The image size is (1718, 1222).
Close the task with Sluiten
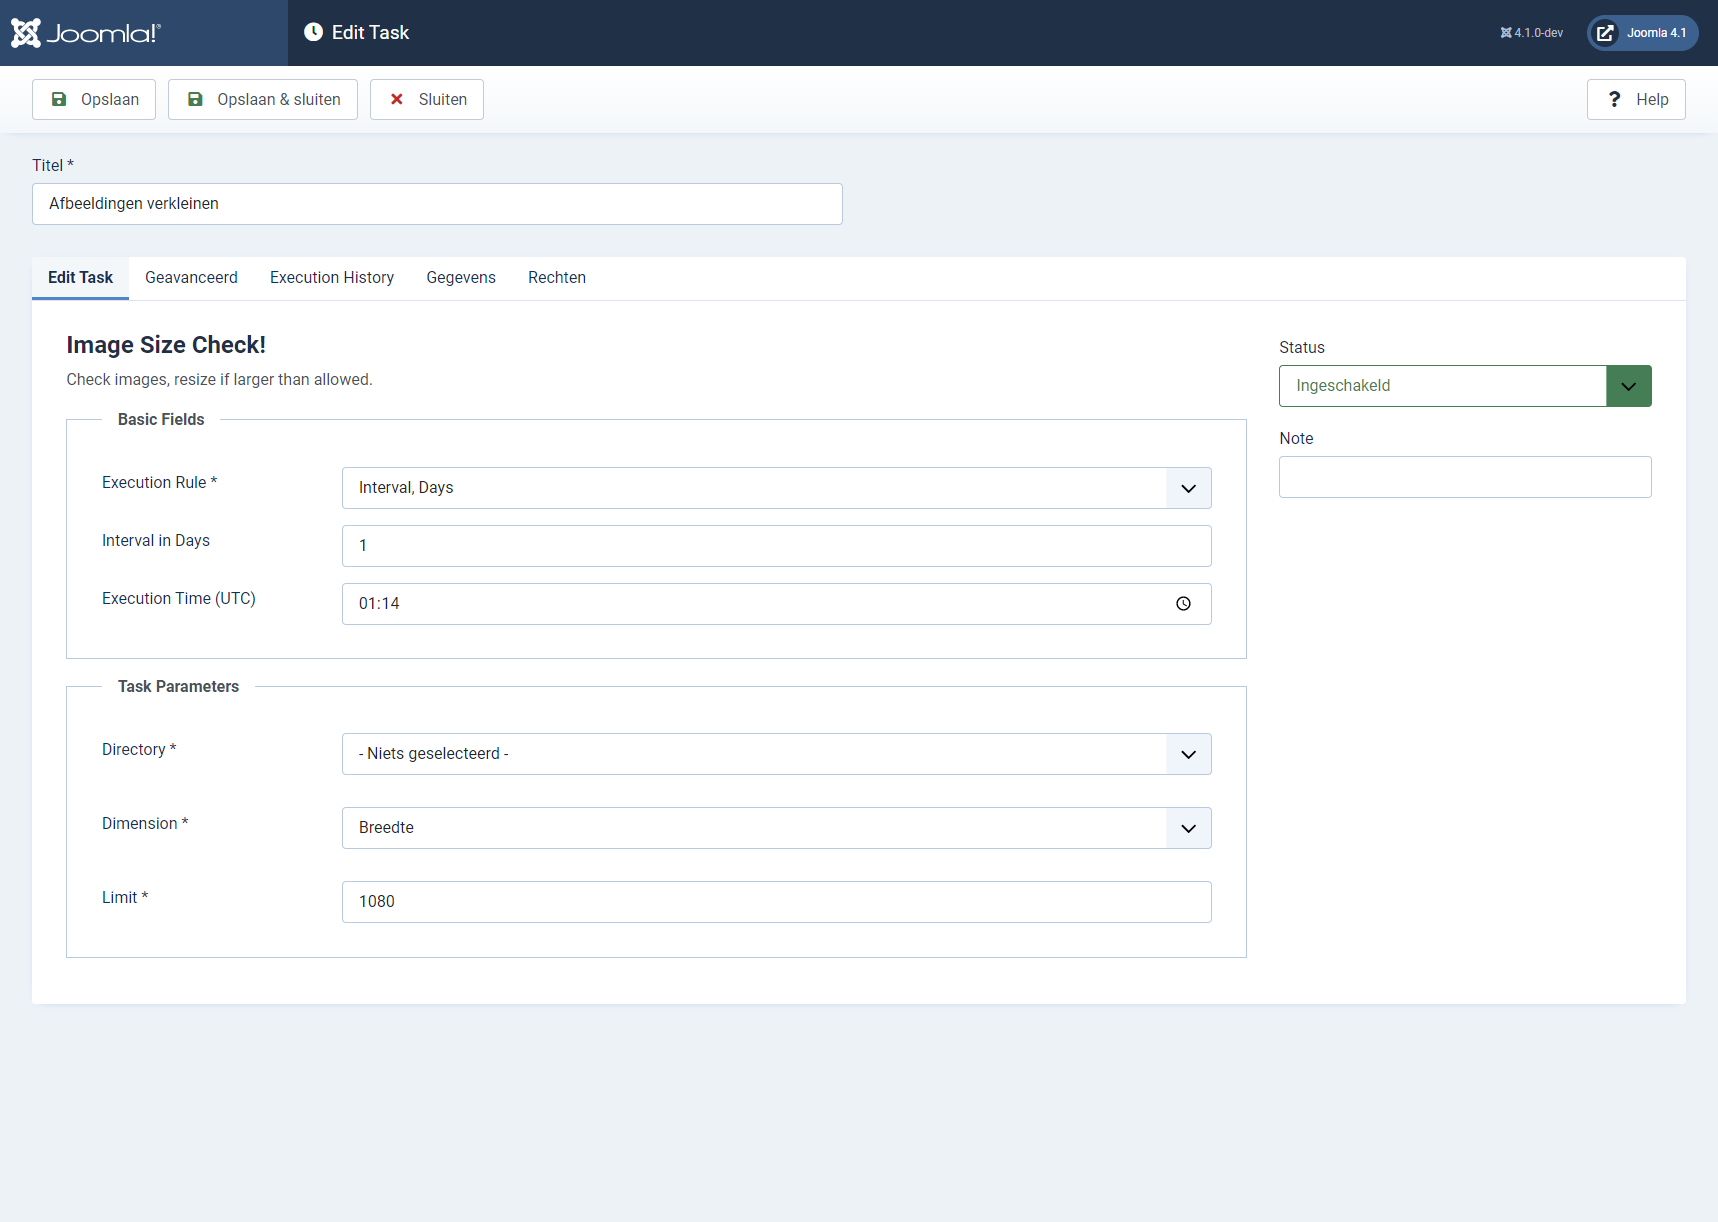pos(427,100)
